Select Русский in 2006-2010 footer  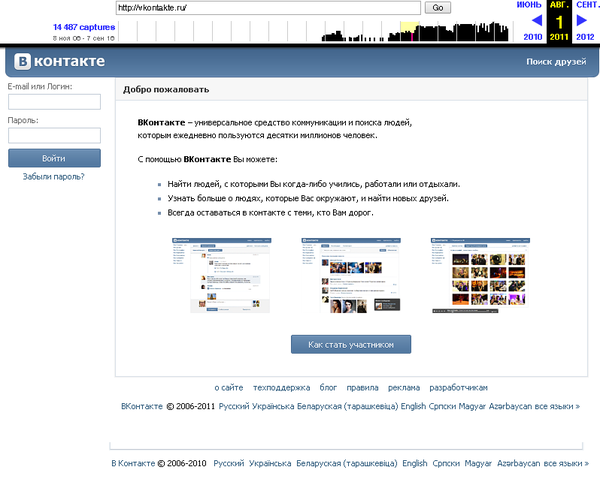coord(228,463)
